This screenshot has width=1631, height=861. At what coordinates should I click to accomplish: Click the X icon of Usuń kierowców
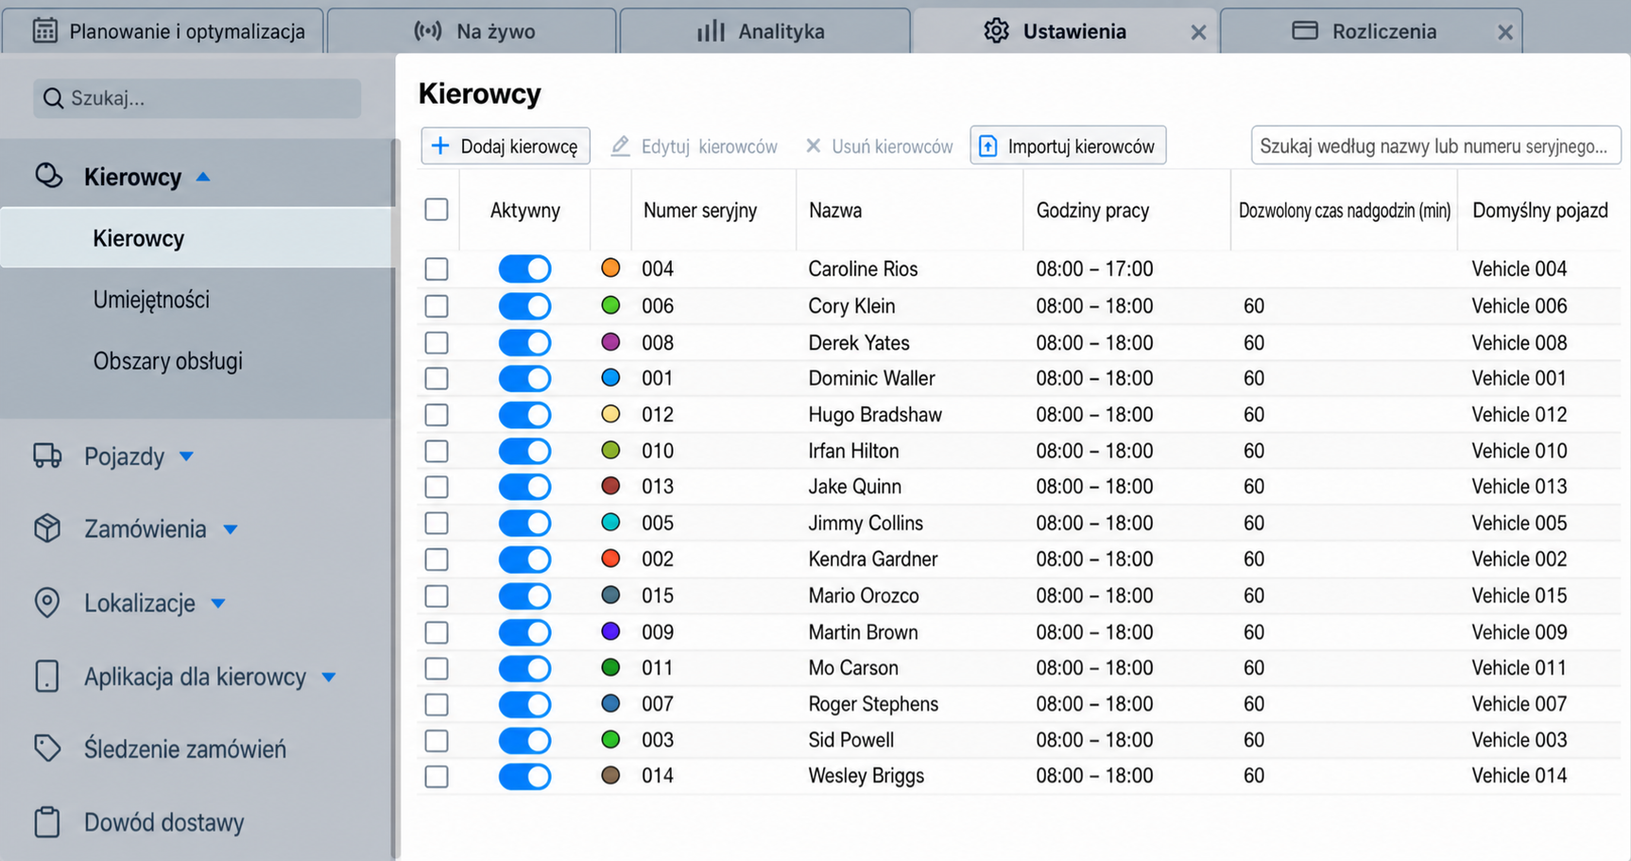pos(813,146)
